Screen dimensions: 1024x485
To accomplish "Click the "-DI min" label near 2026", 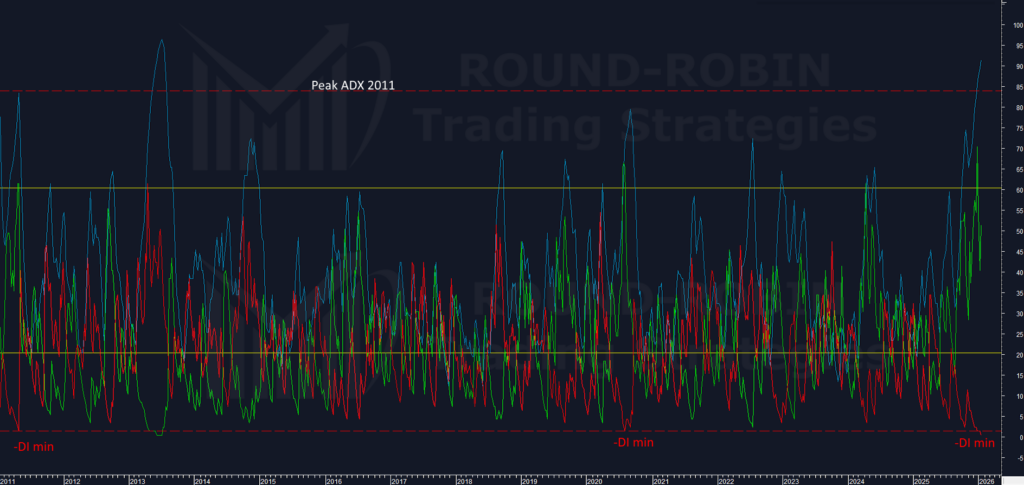I will (973, 442).
